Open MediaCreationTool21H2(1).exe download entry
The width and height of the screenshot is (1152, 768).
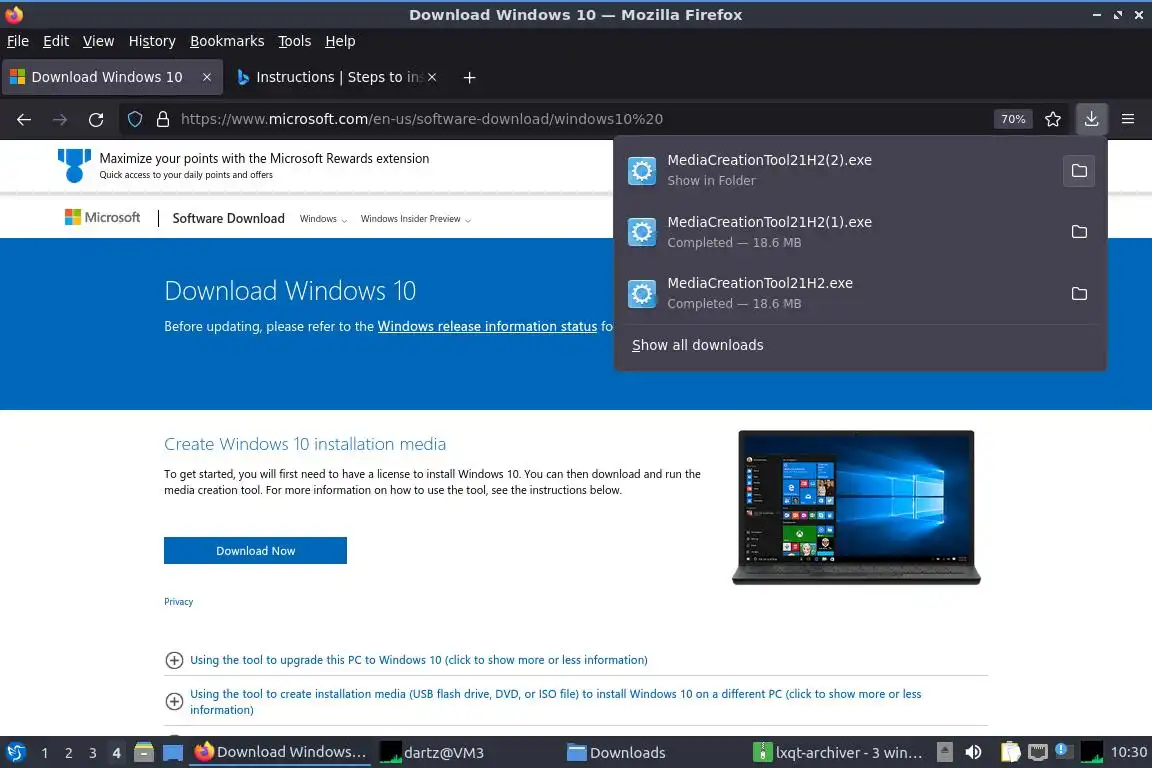coord(838,232)
